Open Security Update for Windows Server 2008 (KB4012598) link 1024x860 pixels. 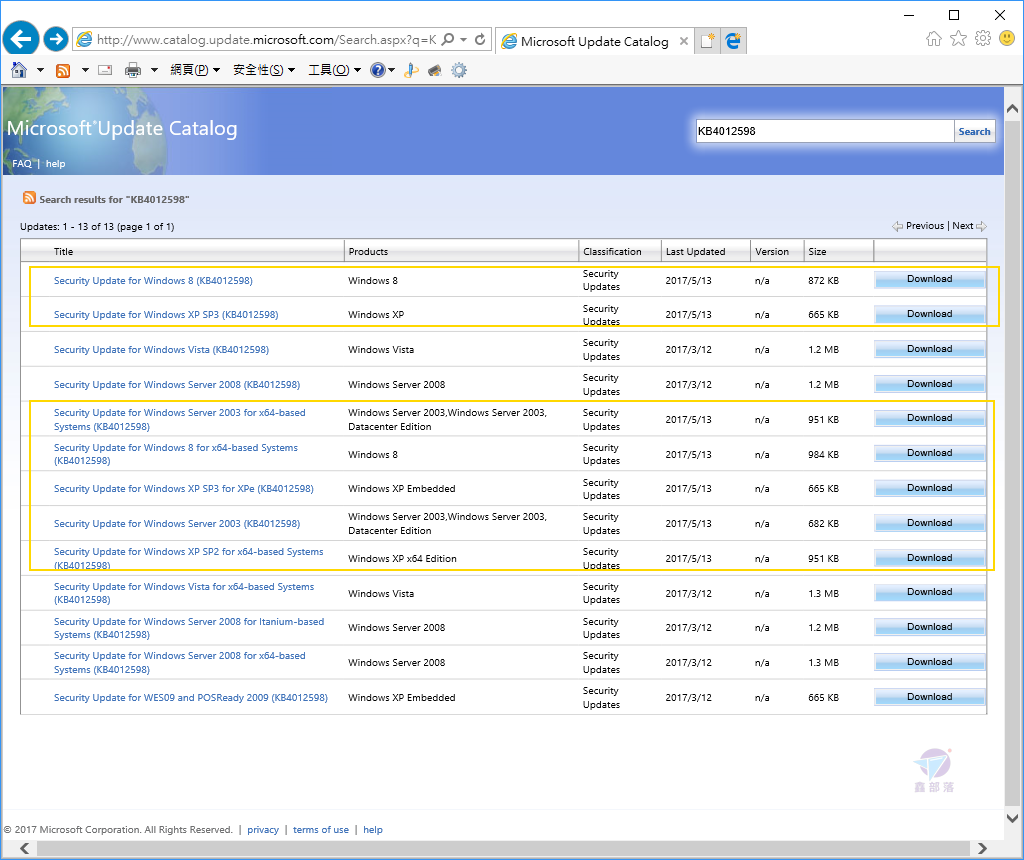tap(177, 385)
